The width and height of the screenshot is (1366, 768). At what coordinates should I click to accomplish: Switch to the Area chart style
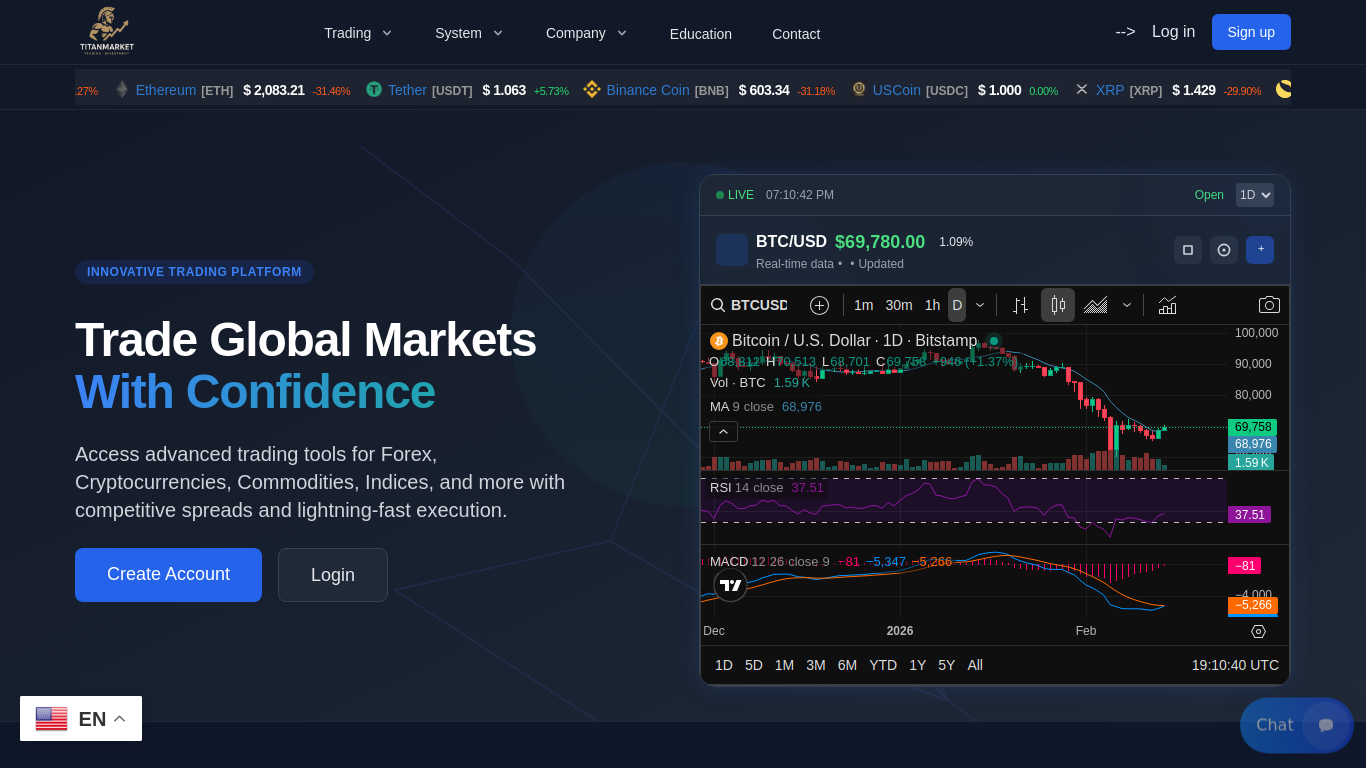[1095, 305]
